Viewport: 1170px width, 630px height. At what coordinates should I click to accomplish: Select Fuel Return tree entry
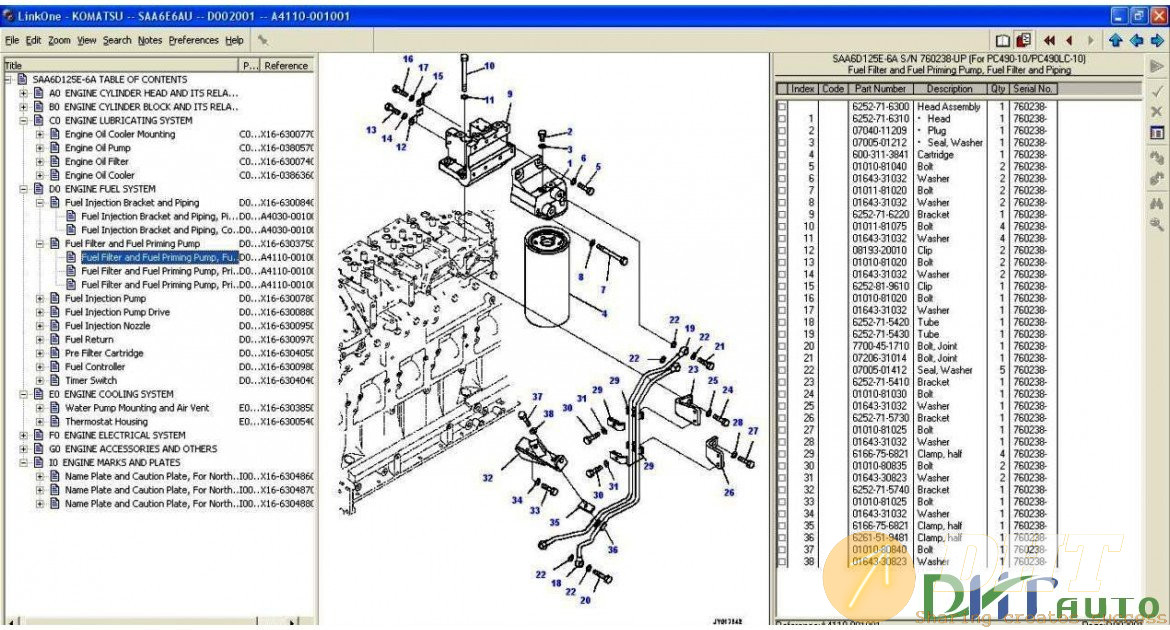89,340
